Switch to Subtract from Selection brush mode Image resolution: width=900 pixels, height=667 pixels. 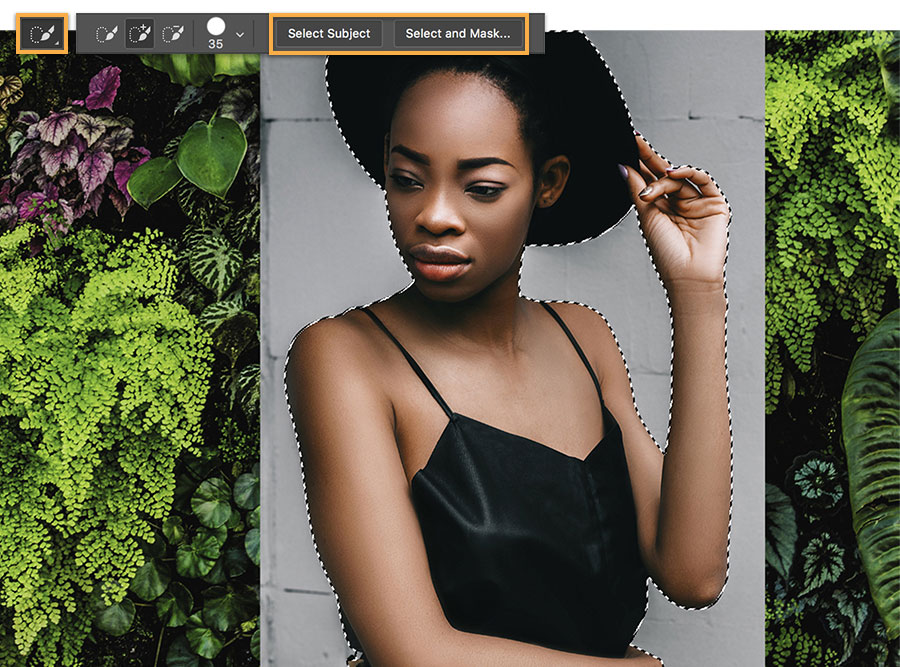click(173, 34)
